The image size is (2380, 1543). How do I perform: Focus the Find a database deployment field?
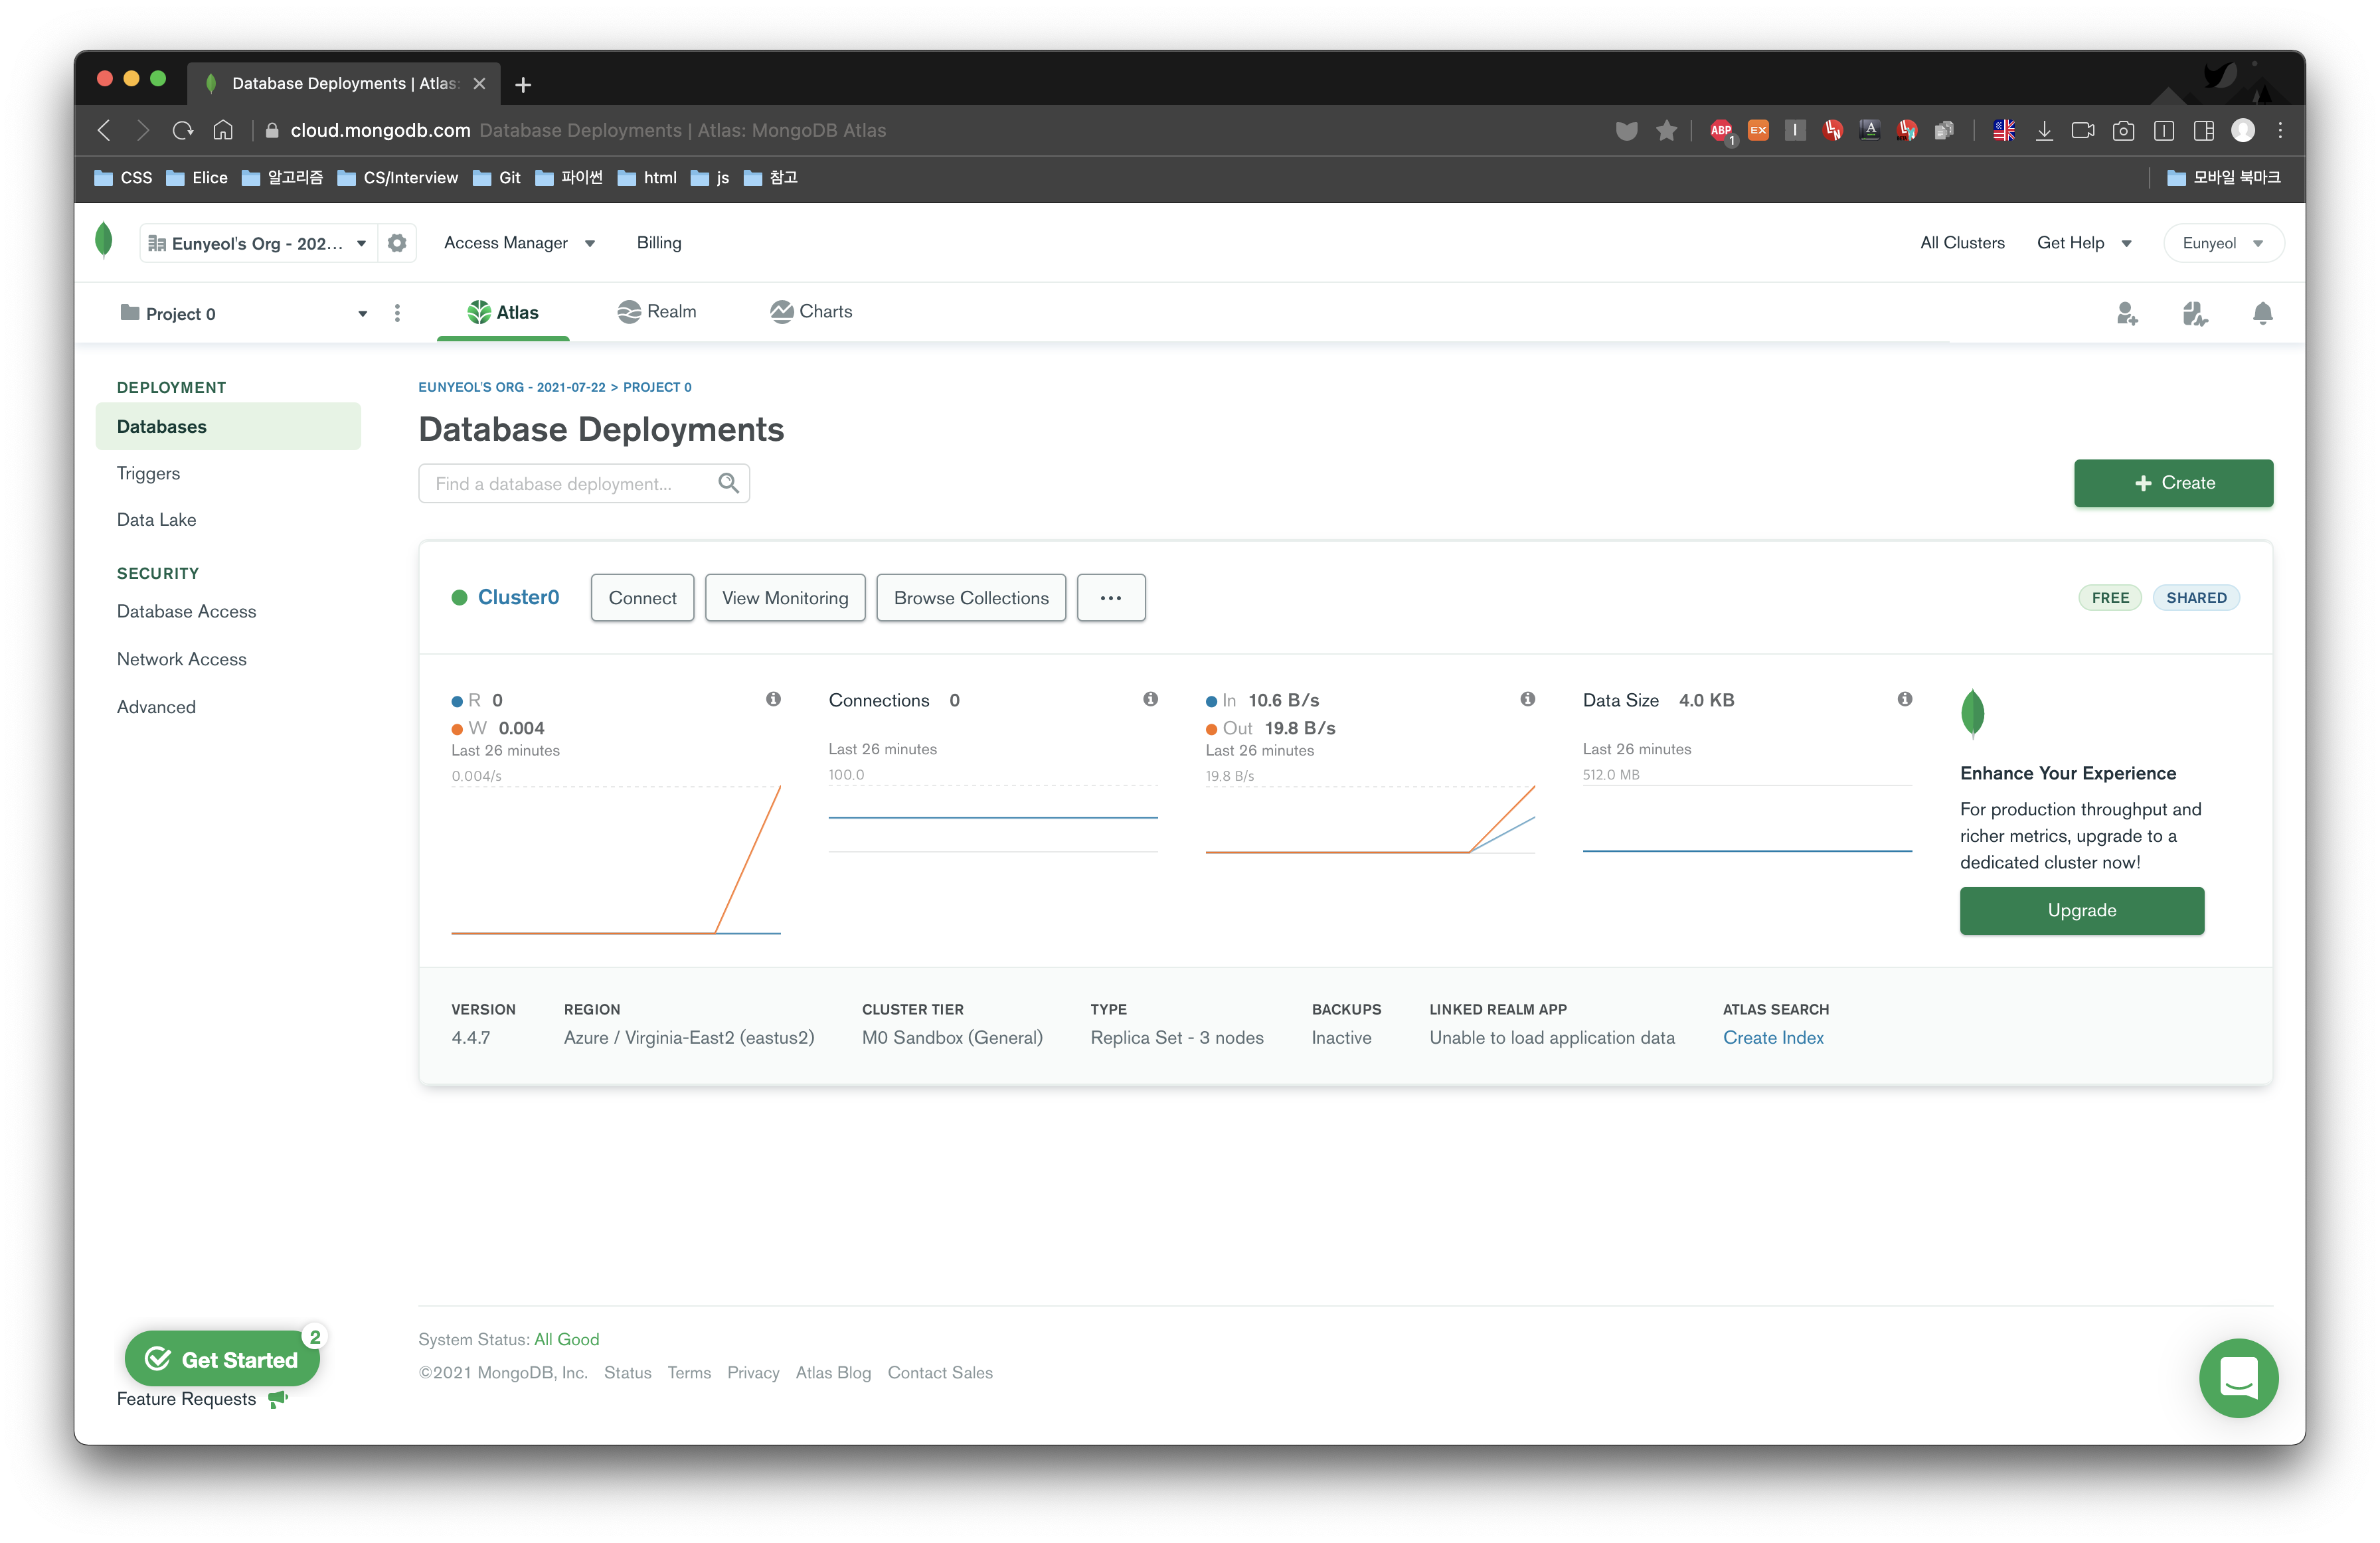(x=584, y=484)
